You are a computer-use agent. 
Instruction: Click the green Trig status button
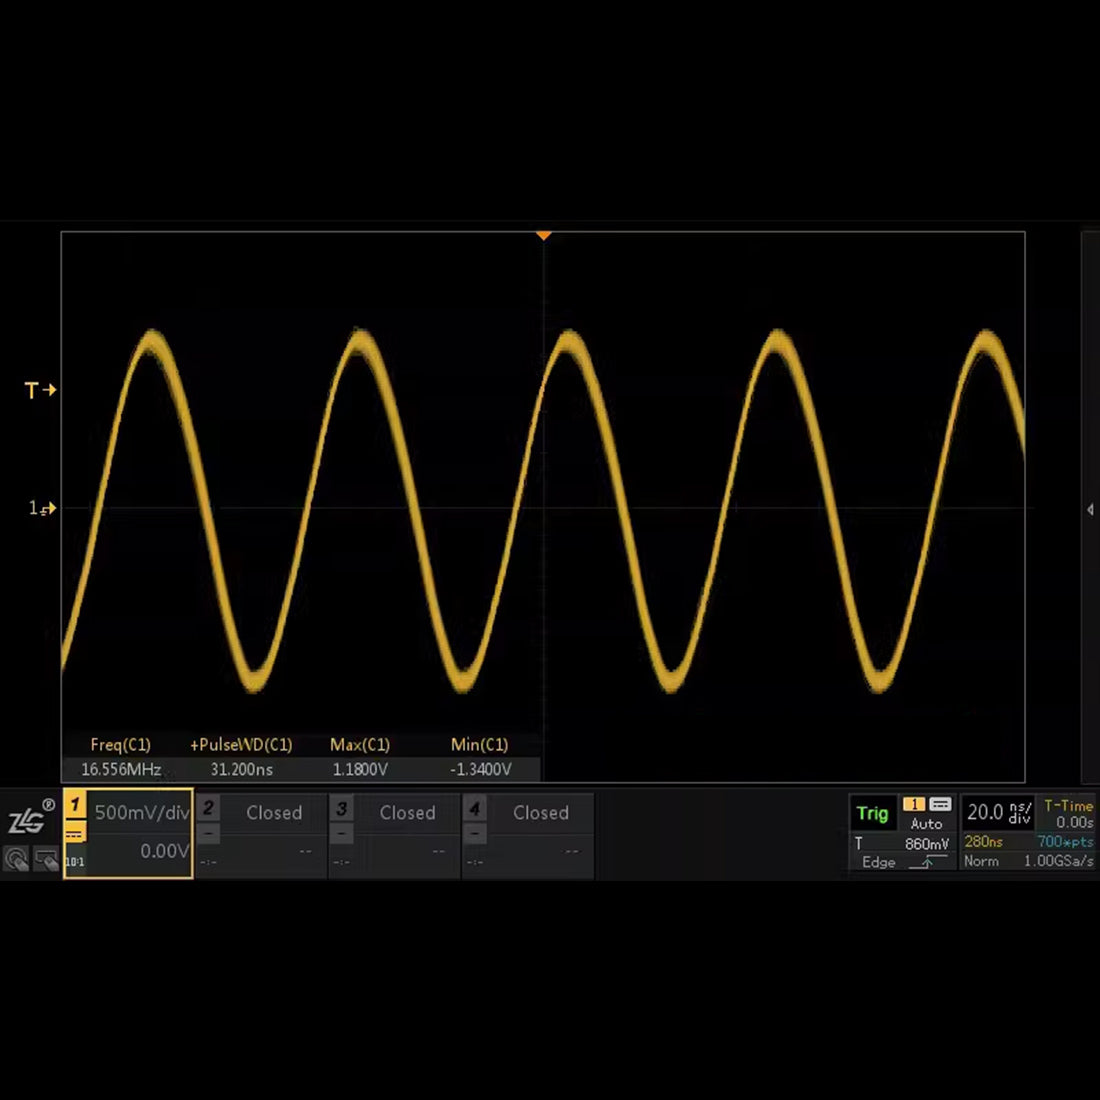coord(872,813)
